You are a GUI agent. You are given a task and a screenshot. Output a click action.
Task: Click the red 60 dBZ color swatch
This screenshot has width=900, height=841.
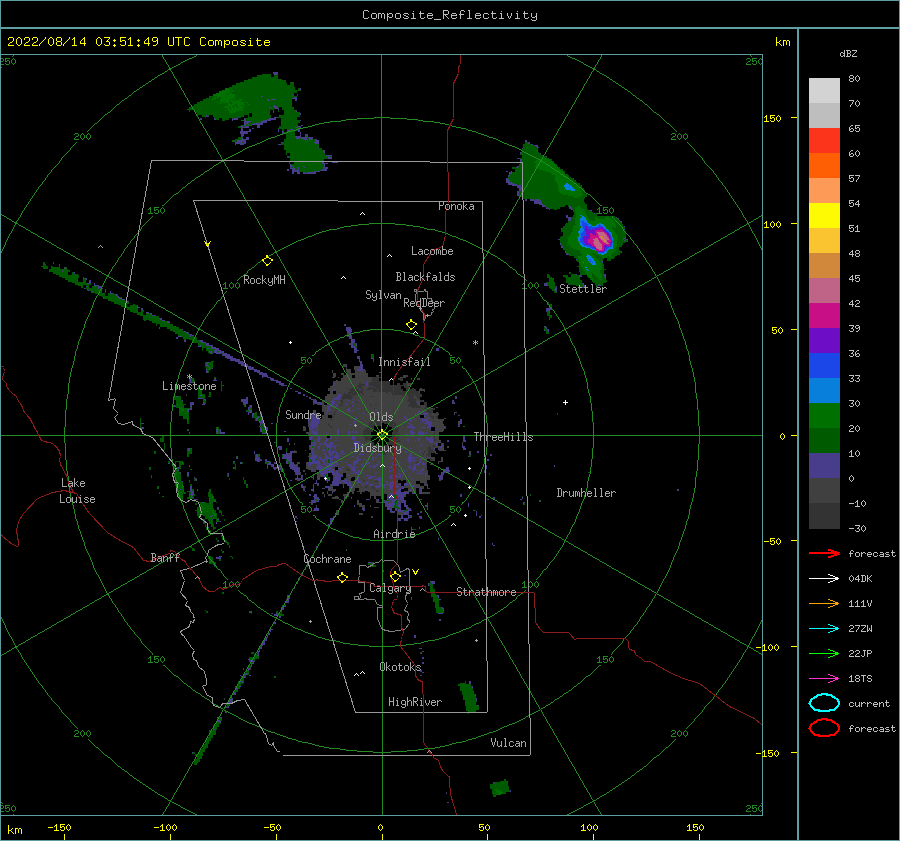(x=824, y=141)
